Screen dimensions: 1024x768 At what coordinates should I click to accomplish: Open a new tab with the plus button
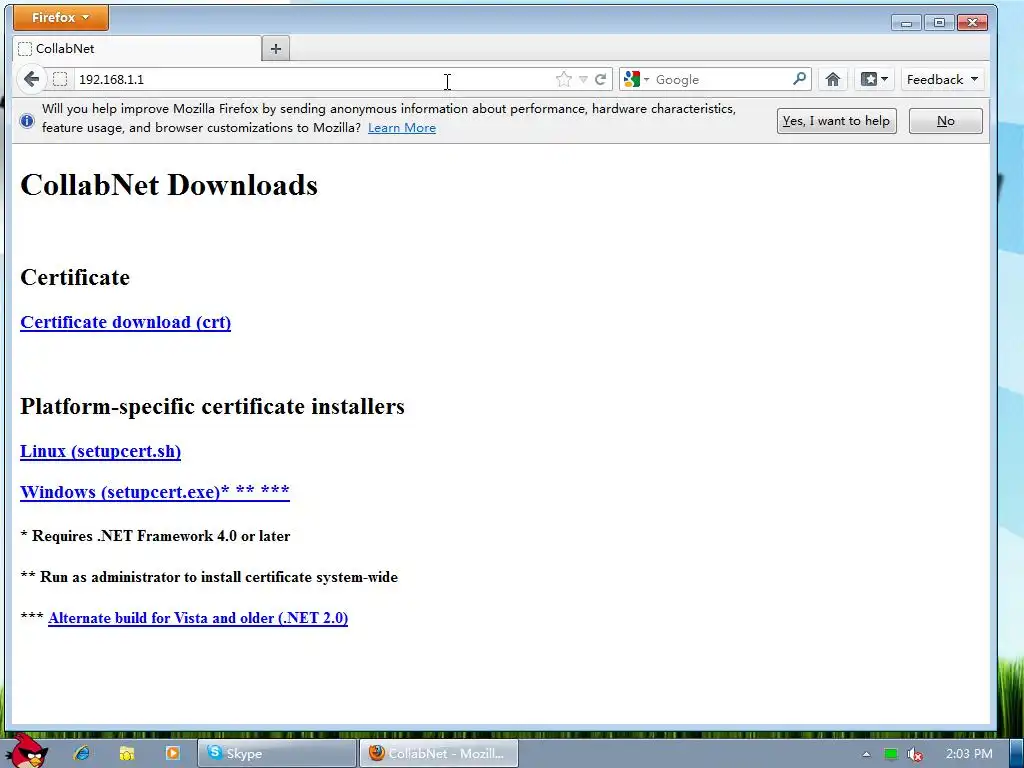(276, 48)
